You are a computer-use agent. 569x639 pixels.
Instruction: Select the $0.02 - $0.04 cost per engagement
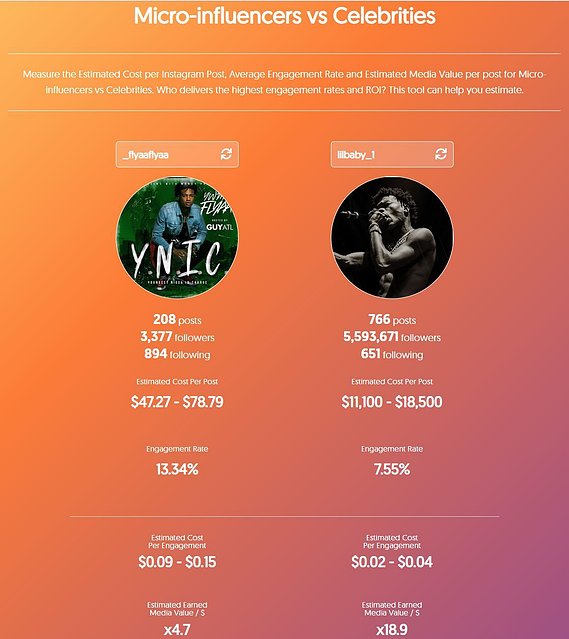pos(392,562)
